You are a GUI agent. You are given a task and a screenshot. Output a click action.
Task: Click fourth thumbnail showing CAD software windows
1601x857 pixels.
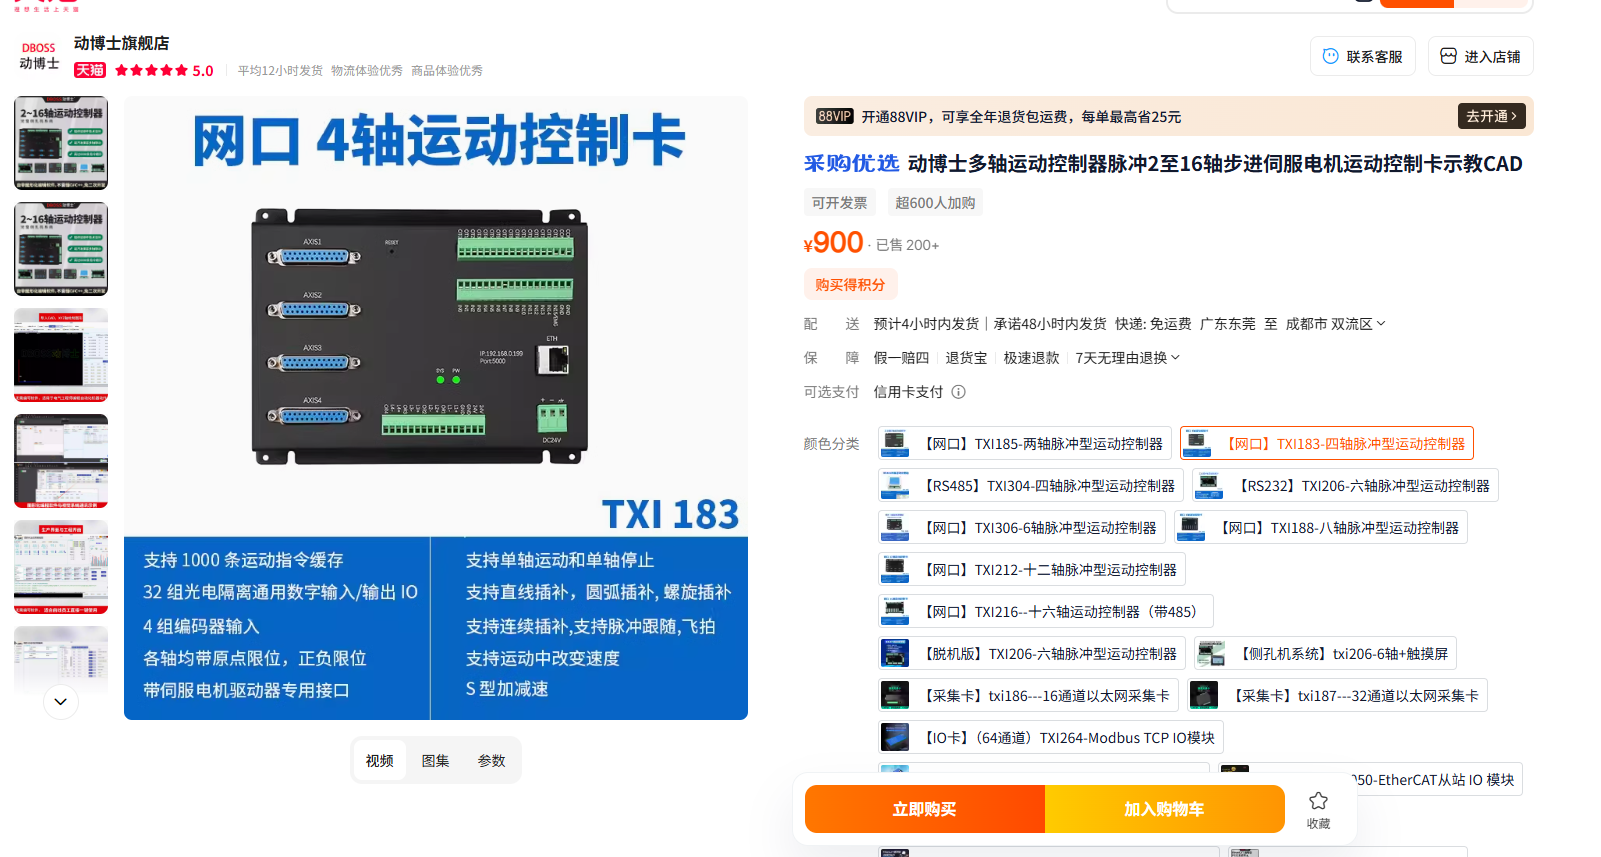pyautogui.click(x=61, y=461)
